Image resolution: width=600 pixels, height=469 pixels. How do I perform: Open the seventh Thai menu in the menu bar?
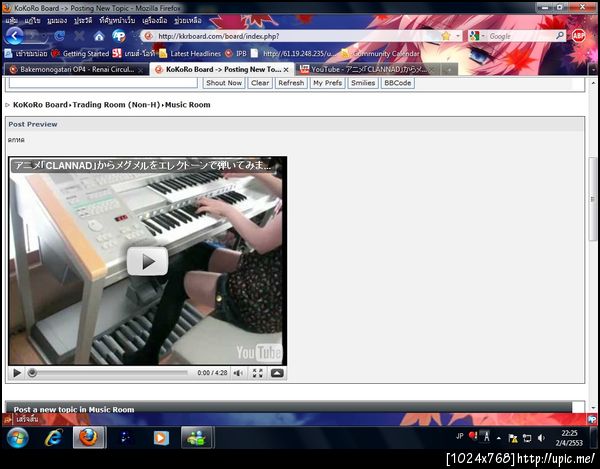click(188, 20)
